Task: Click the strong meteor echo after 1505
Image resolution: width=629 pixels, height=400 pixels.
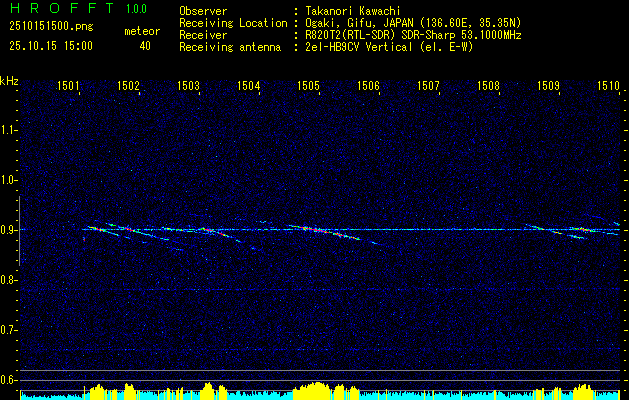Action: [x=325, y=232]
